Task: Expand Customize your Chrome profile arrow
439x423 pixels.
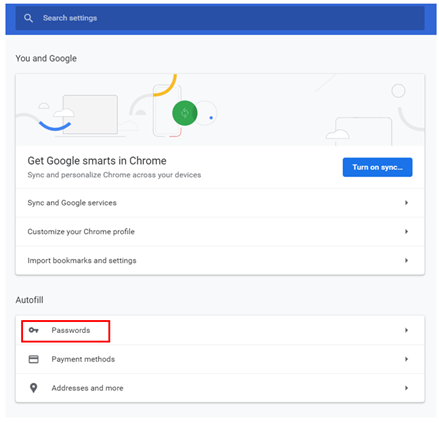Action: click(x=406, y=231)
